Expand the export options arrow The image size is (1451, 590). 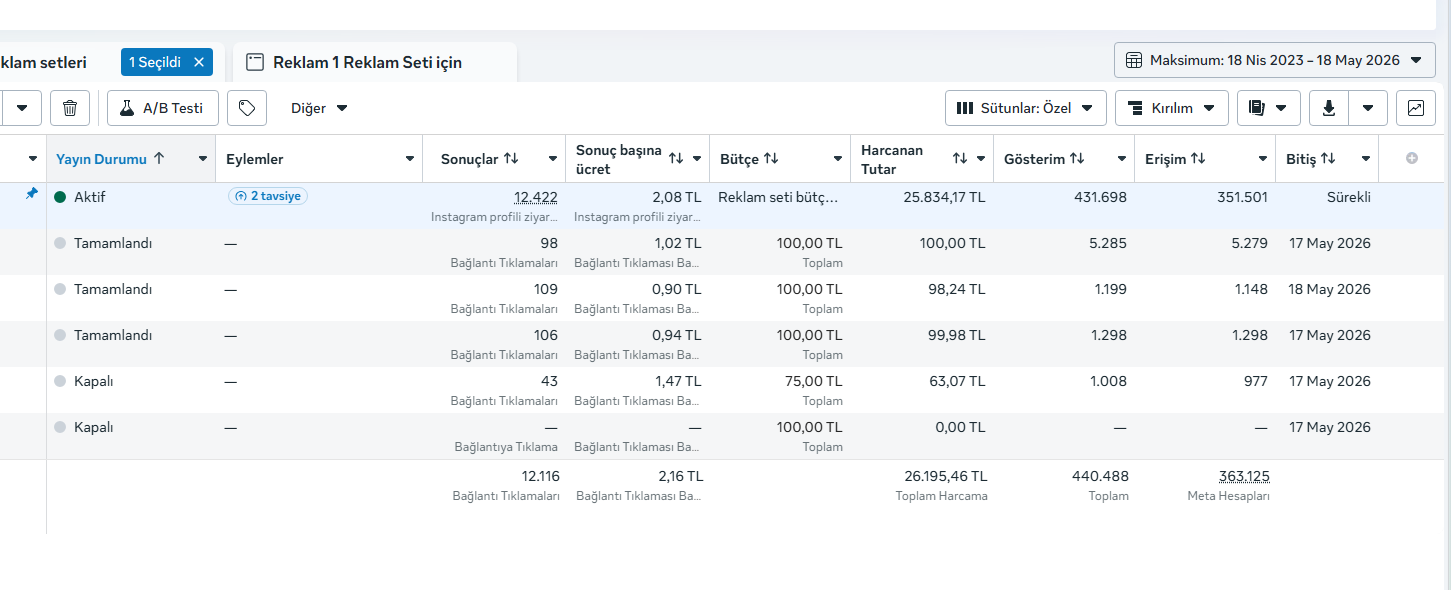pyautogui.click(x=1368, y=108)
